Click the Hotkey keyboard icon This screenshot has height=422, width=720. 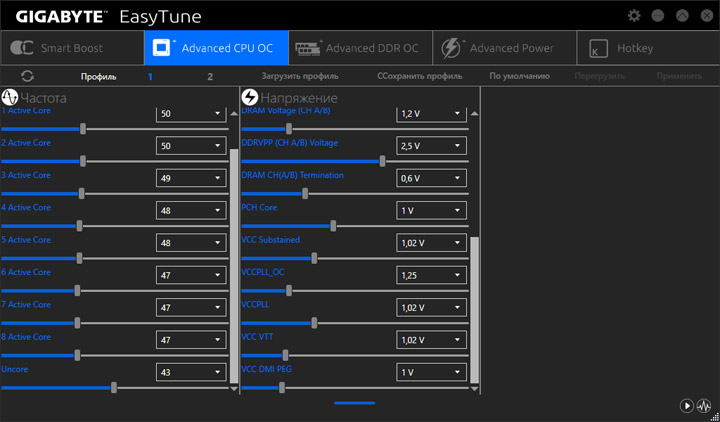pyautogui.click(x=598, y=49)
